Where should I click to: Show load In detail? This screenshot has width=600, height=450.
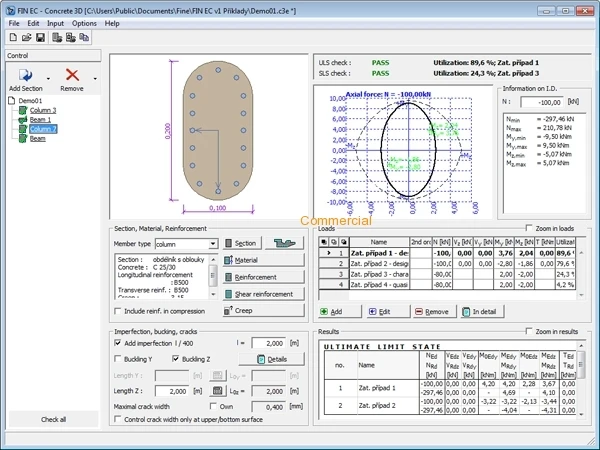482,311
